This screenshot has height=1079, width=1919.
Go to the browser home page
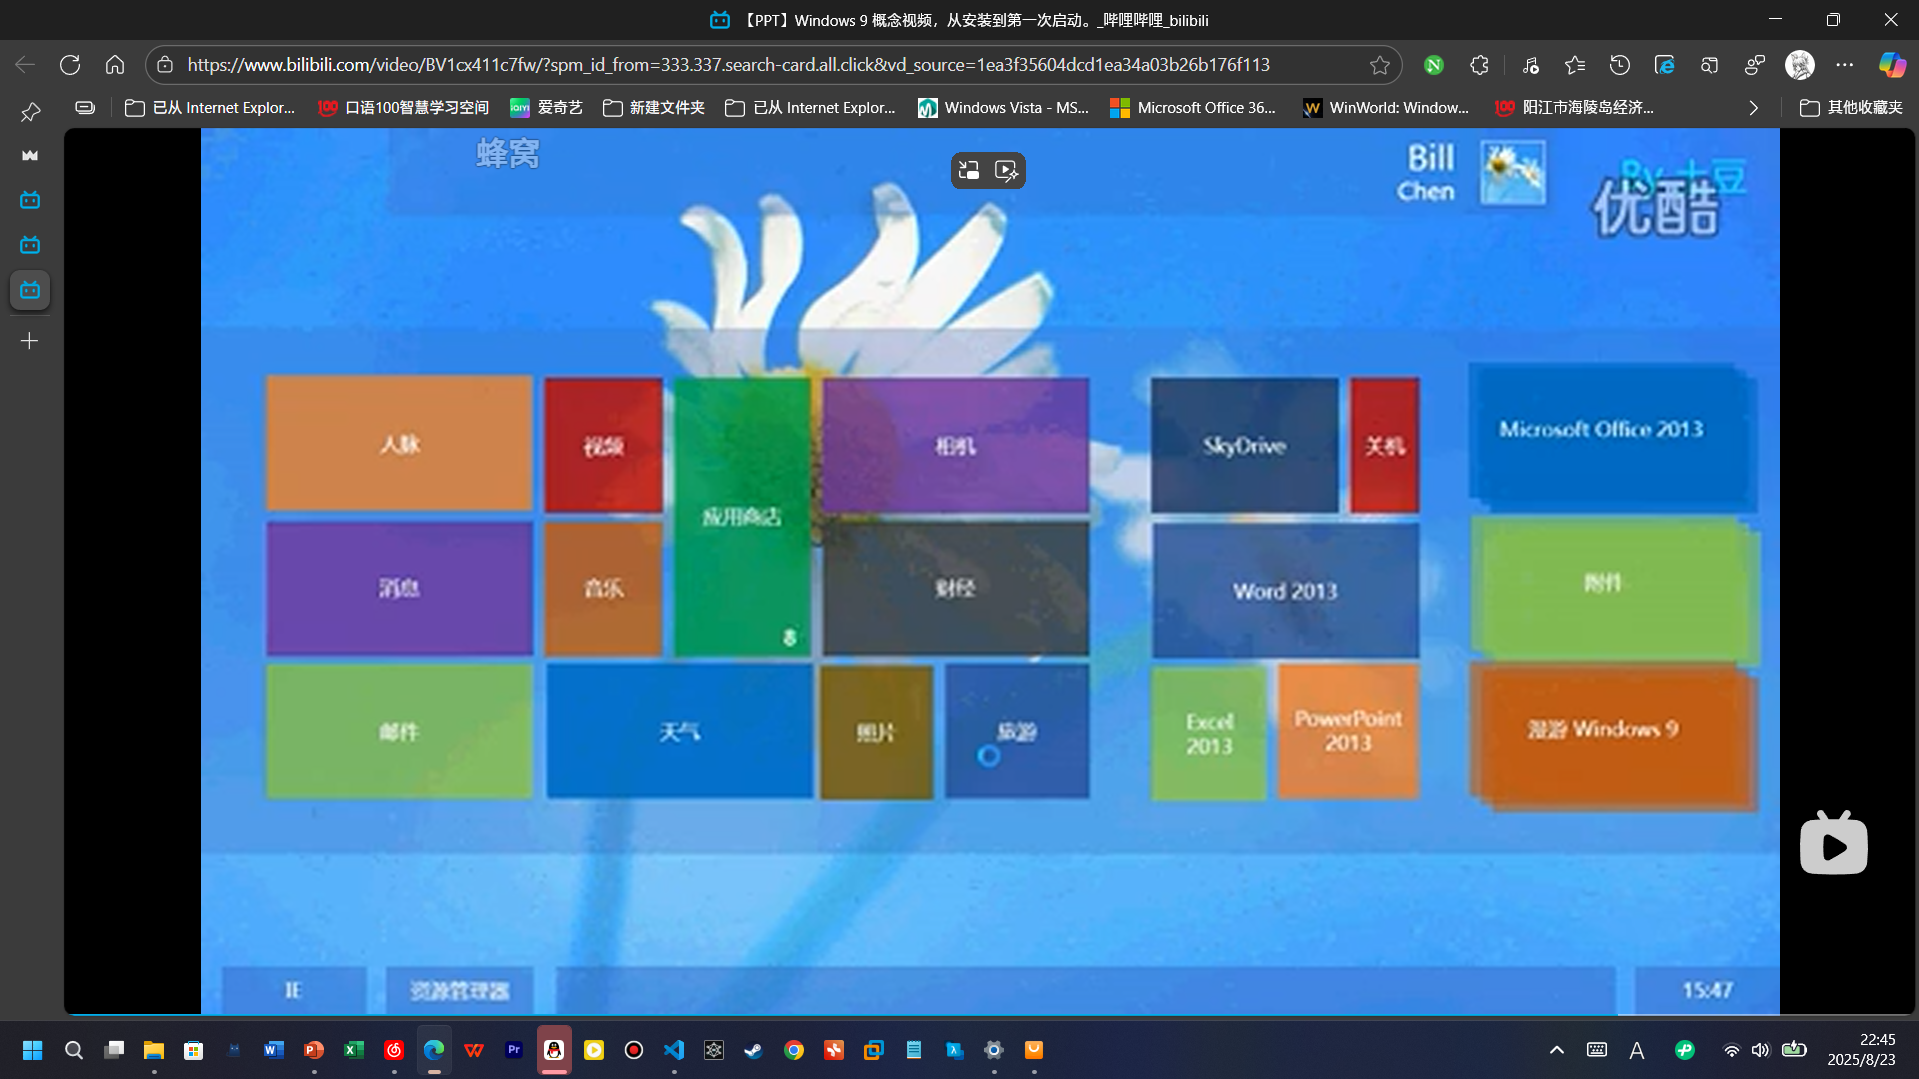115,65
